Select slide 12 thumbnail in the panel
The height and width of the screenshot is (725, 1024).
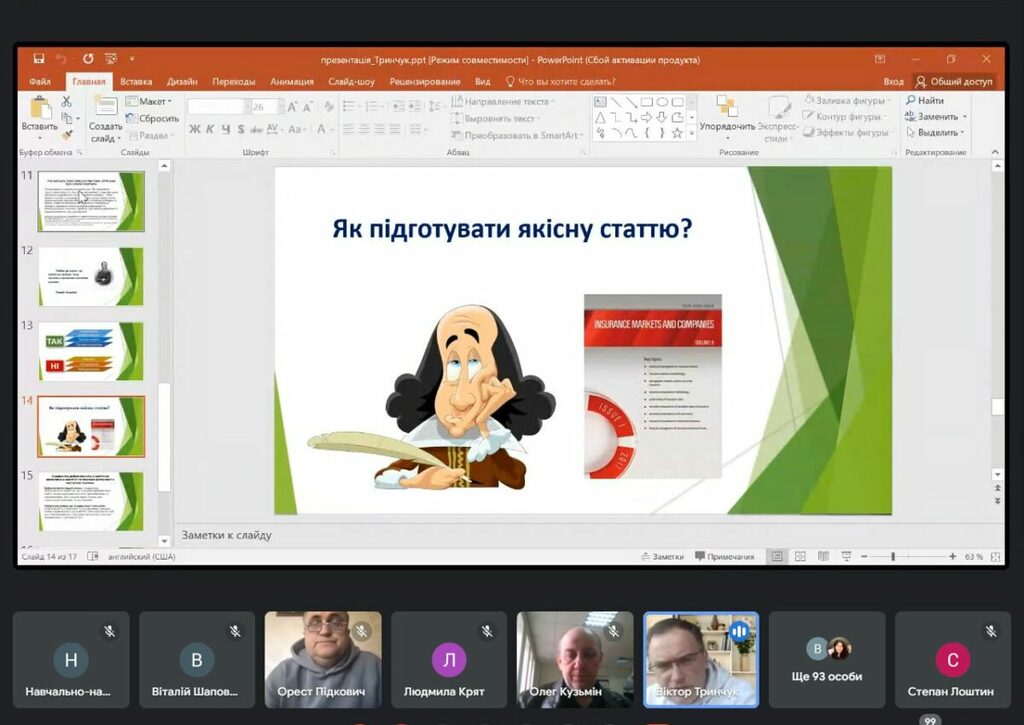[x=91, y=275]
